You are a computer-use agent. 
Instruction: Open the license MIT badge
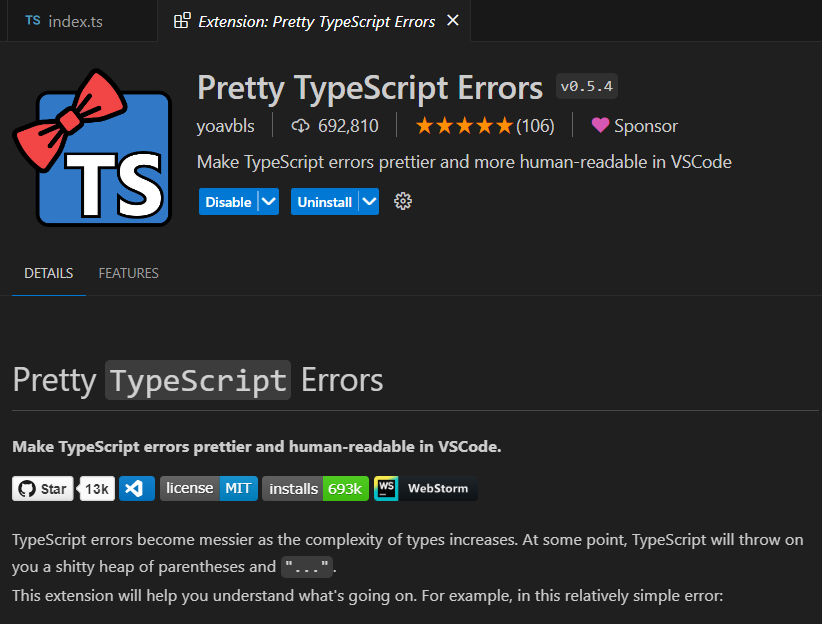209,489
